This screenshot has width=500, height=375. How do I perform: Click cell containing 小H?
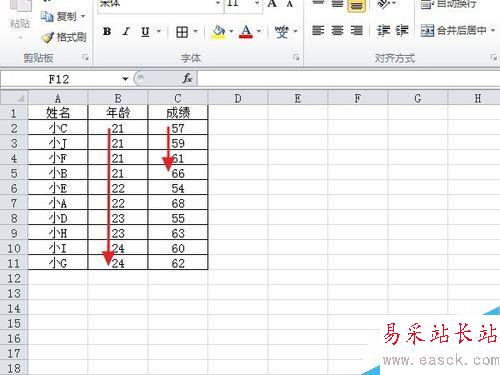pos(58,233)
